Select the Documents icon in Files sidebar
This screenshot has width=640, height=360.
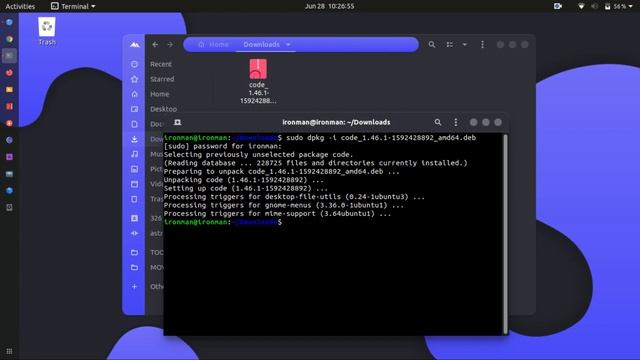134,124
